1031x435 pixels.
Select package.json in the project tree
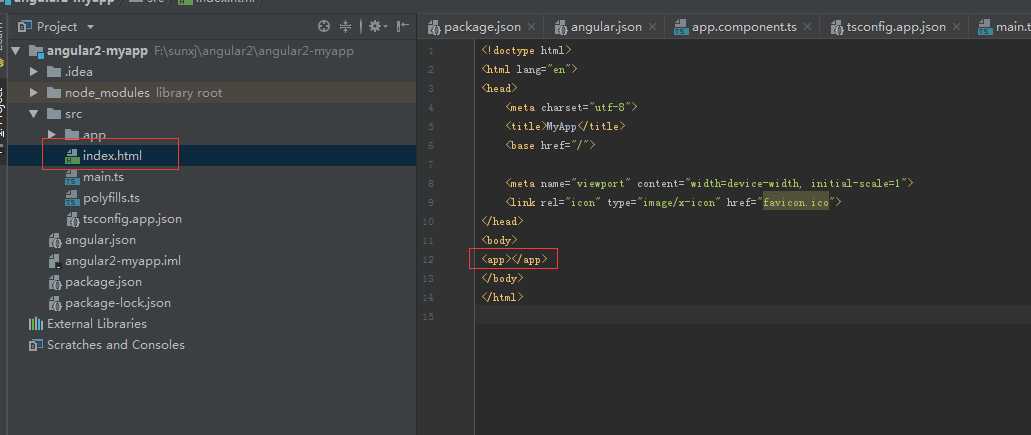(x=103, y=282)
